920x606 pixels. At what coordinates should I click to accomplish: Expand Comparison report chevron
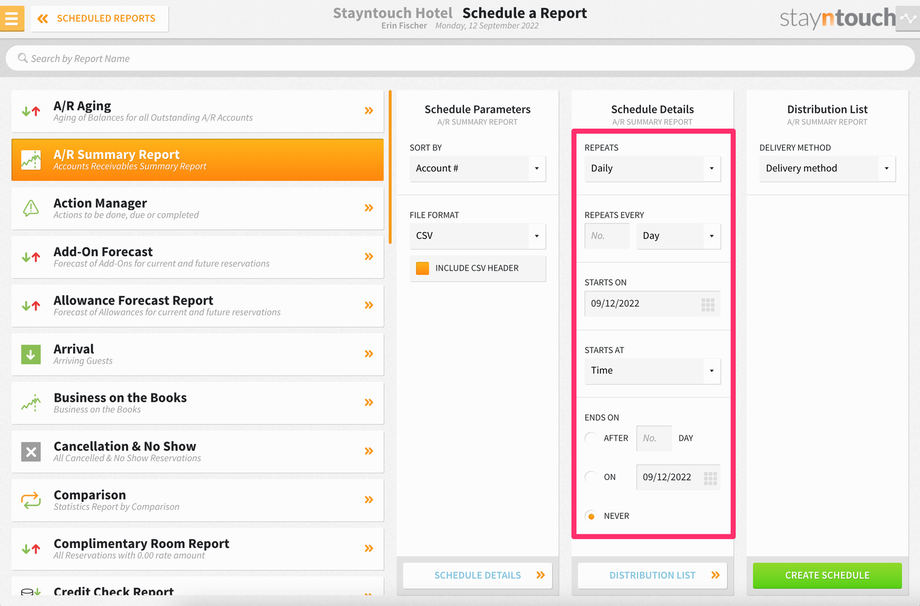tap(368, 500)
